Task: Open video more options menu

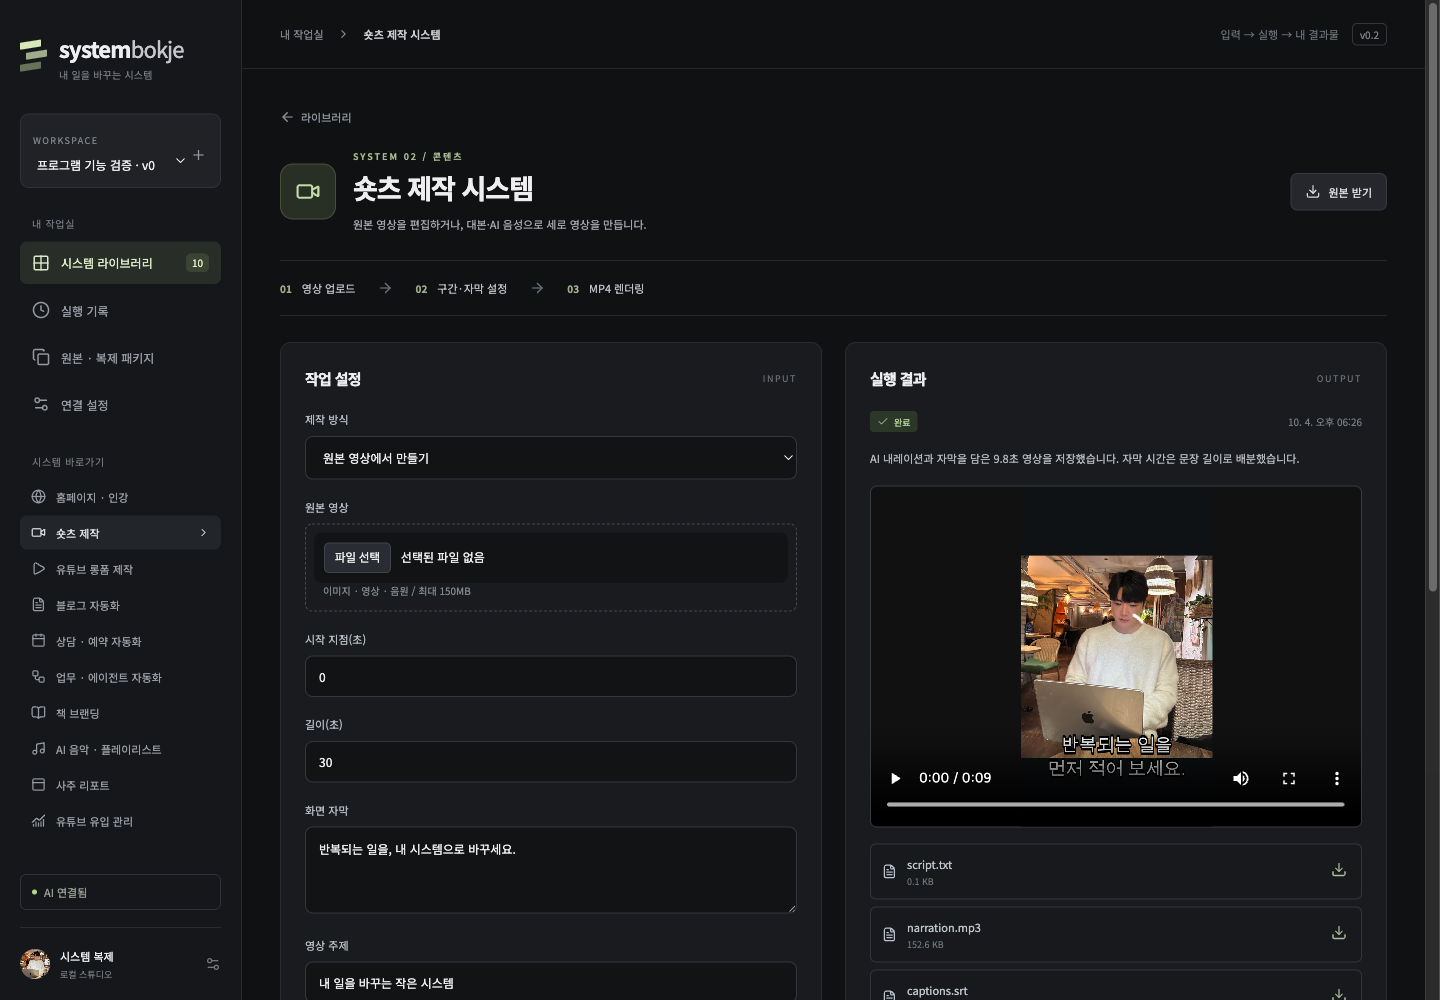Action: (1336, 778)
